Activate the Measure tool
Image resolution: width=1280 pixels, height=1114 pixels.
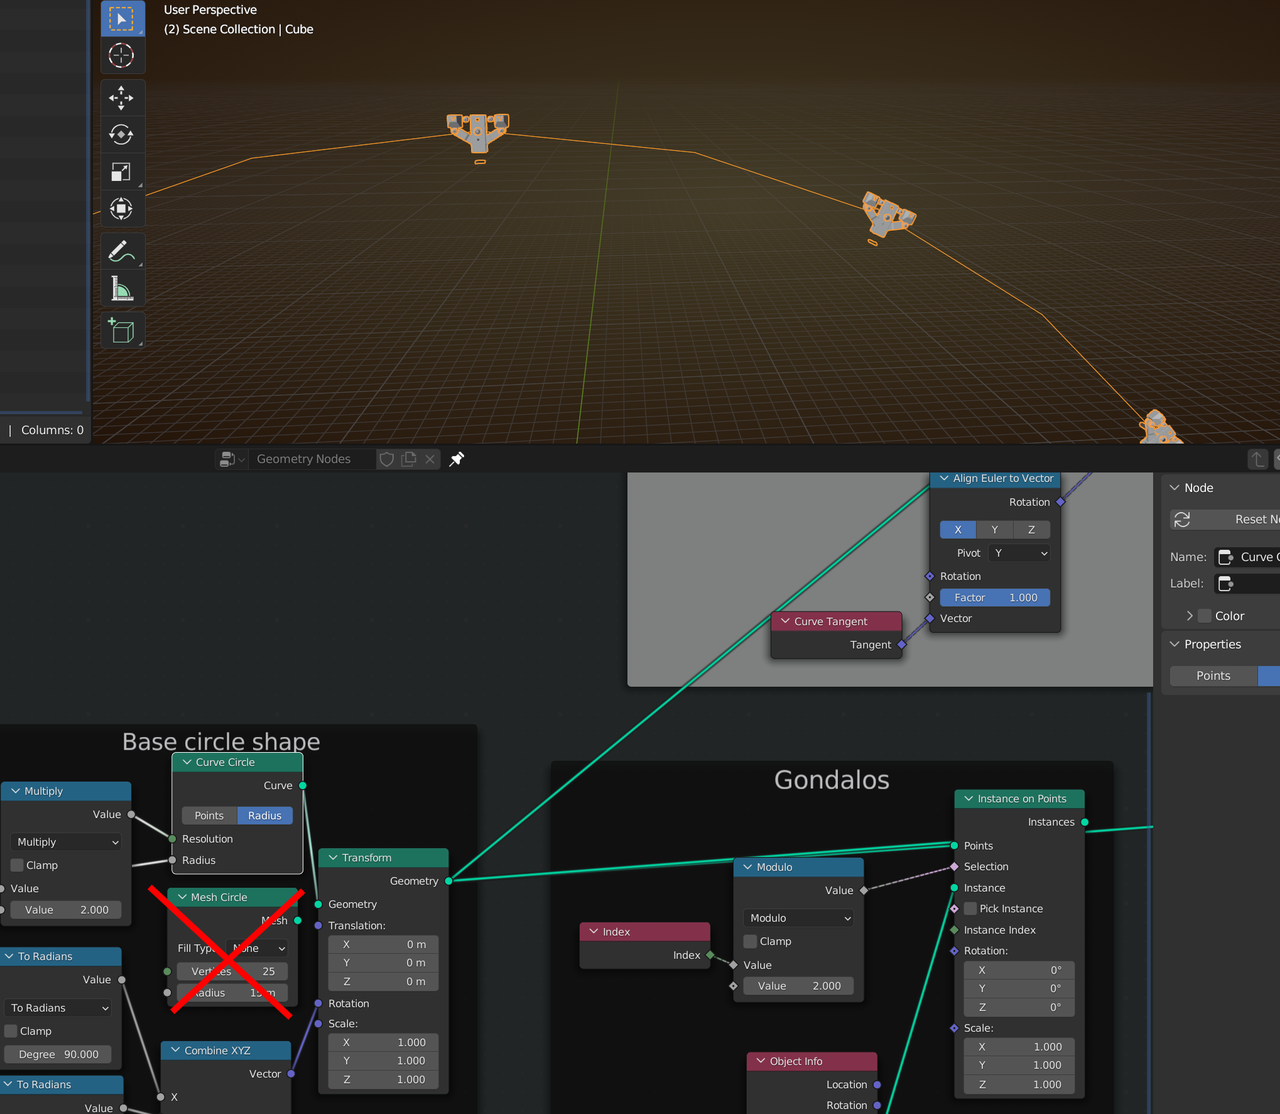pyautogui.click(x=122, y=289)
